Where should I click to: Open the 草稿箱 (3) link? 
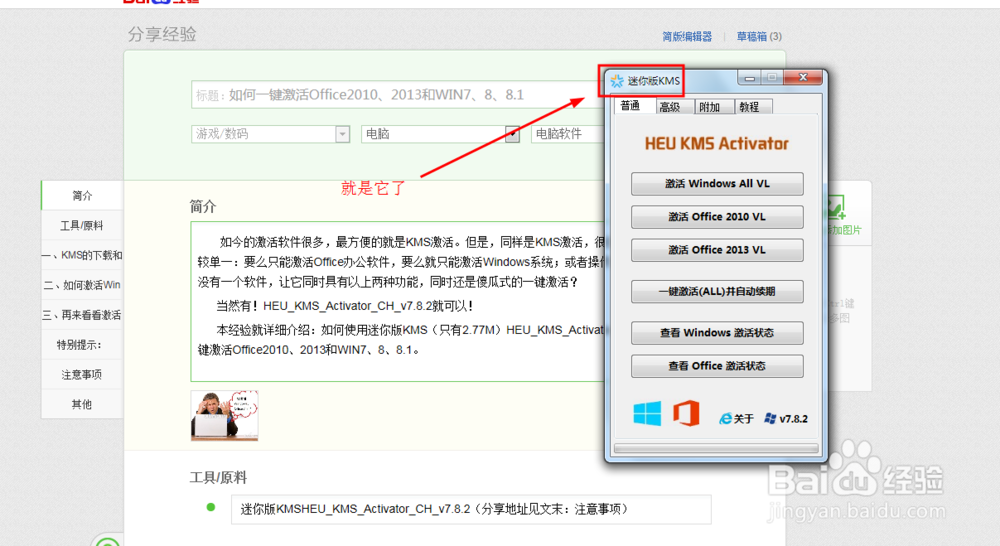pos(759,36)
